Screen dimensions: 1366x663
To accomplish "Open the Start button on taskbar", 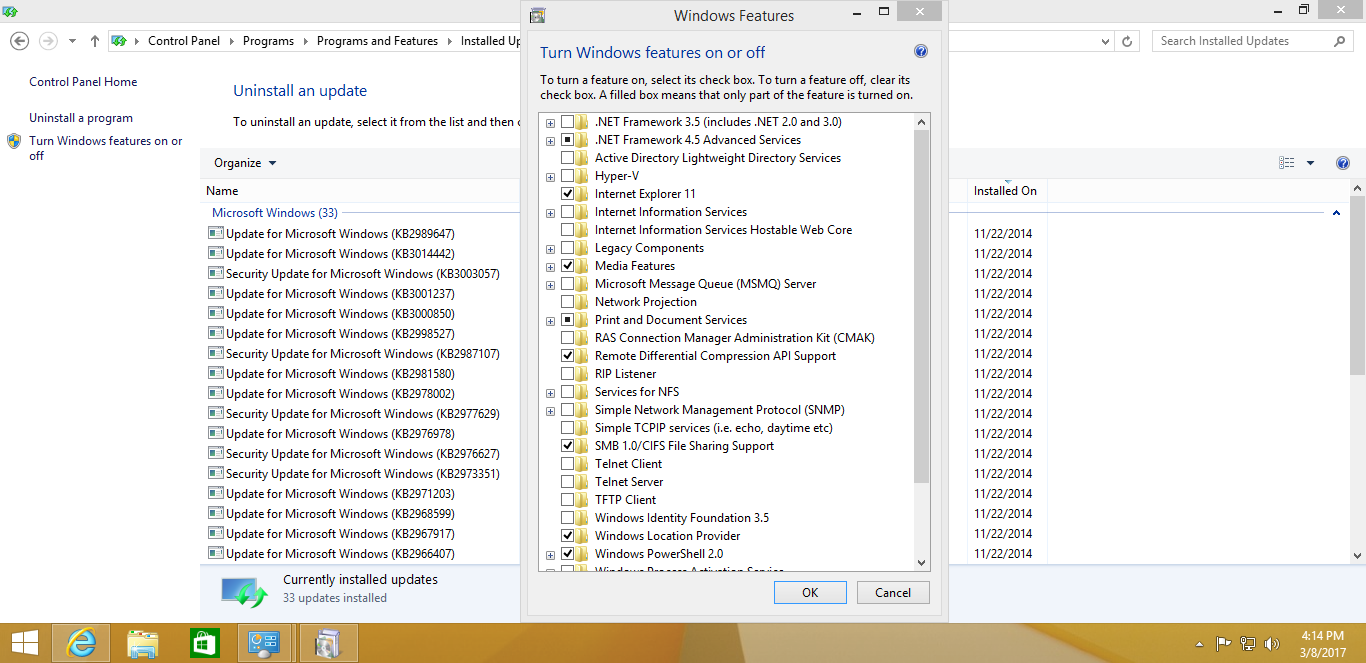I will pos(25,643).
